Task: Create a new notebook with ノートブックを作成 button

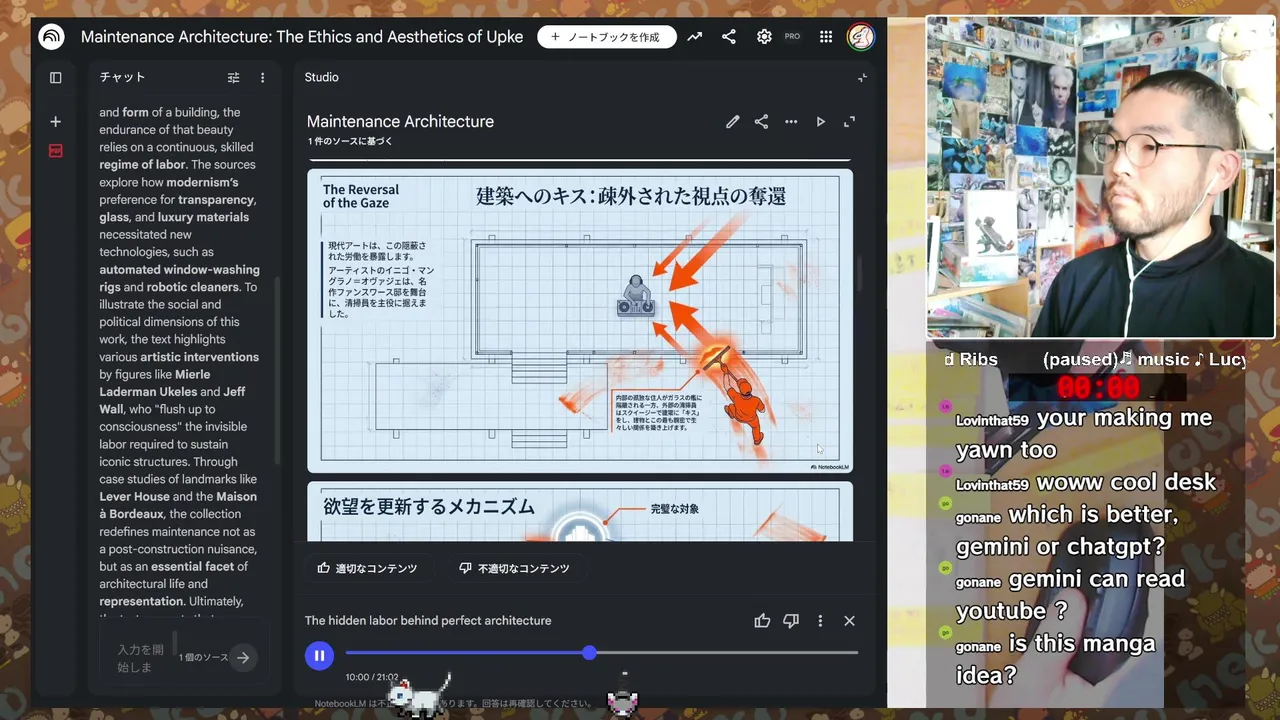Action: click(x=607, y=37)
